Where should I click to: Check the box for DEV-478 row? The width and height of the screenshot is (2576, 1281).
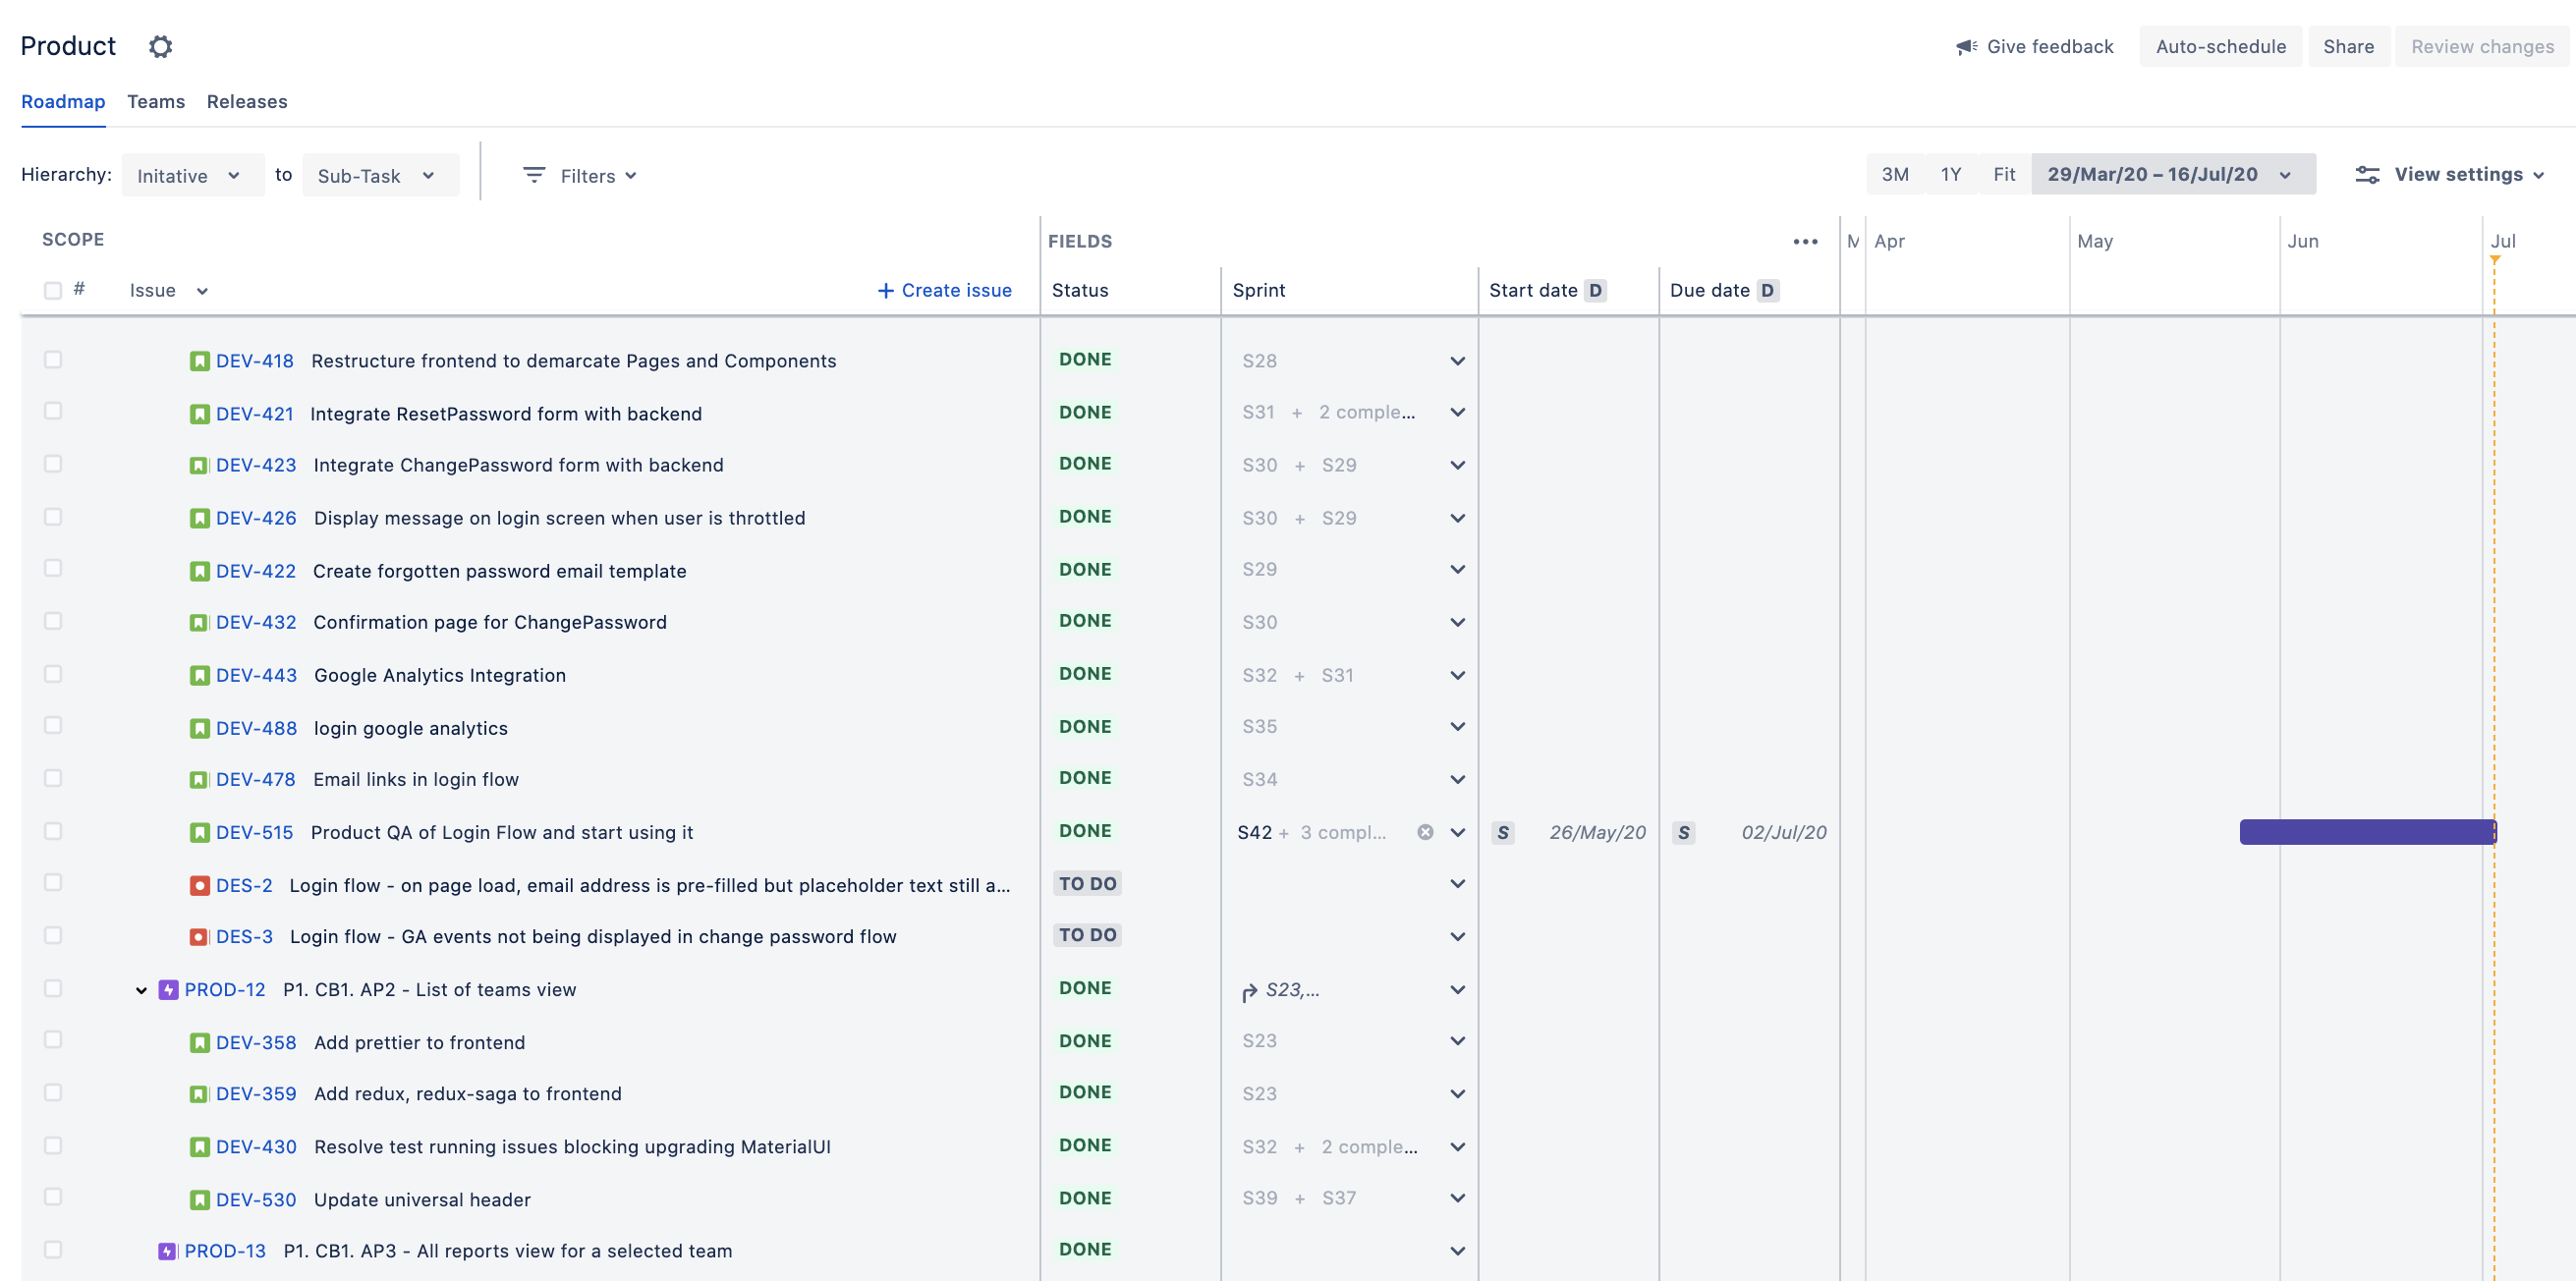point(53,778)
